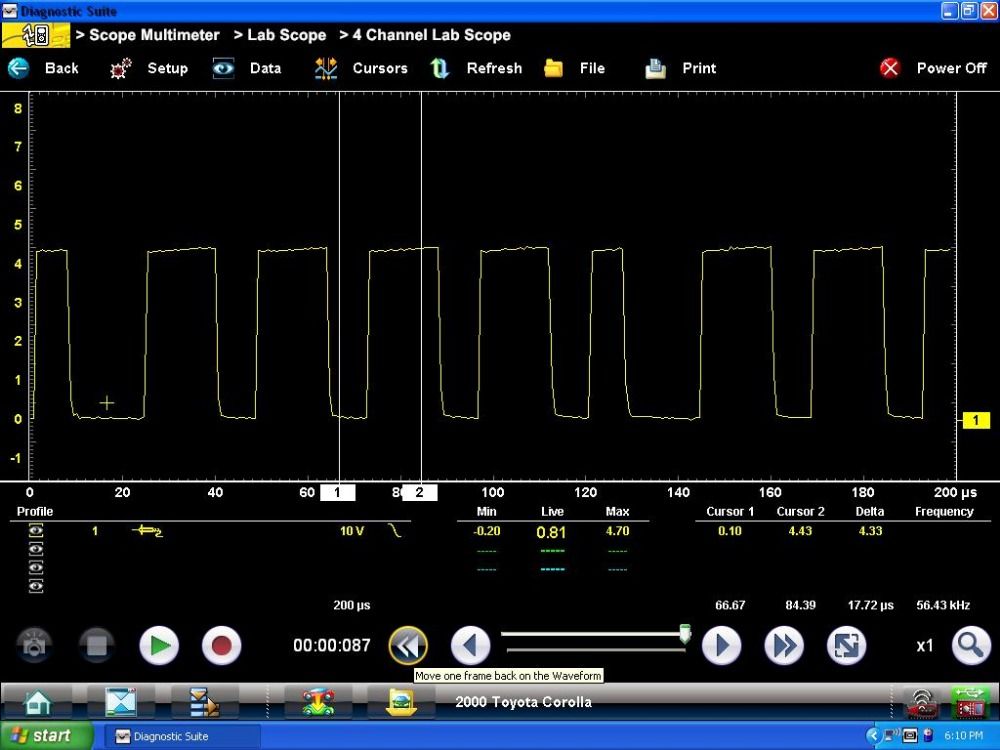Take a snapshot with the camera icon
This screenshot has width=1000, height=750.
click(x=35, y=645)
